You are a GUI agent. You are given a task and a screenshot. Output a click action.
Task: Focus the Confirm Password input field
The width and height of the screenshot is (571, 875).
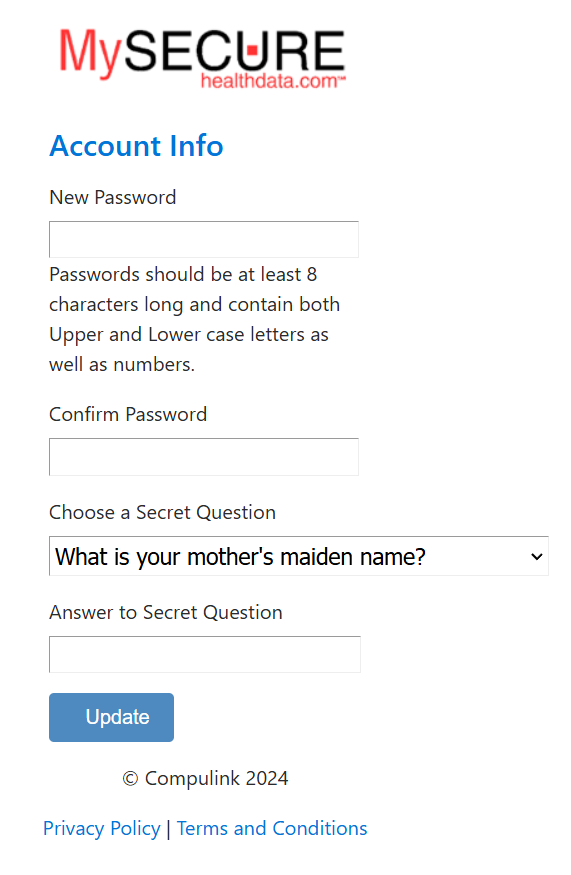204,457
